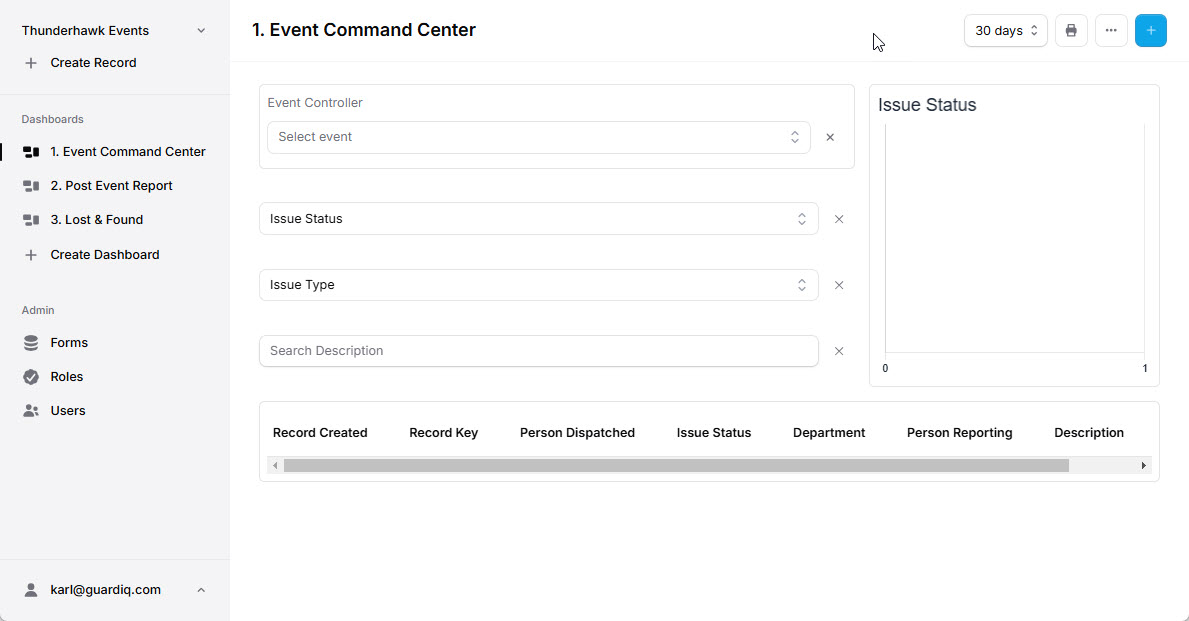Click user avatar icon beside karl@guardiq.com

click(x=31, y=590)
